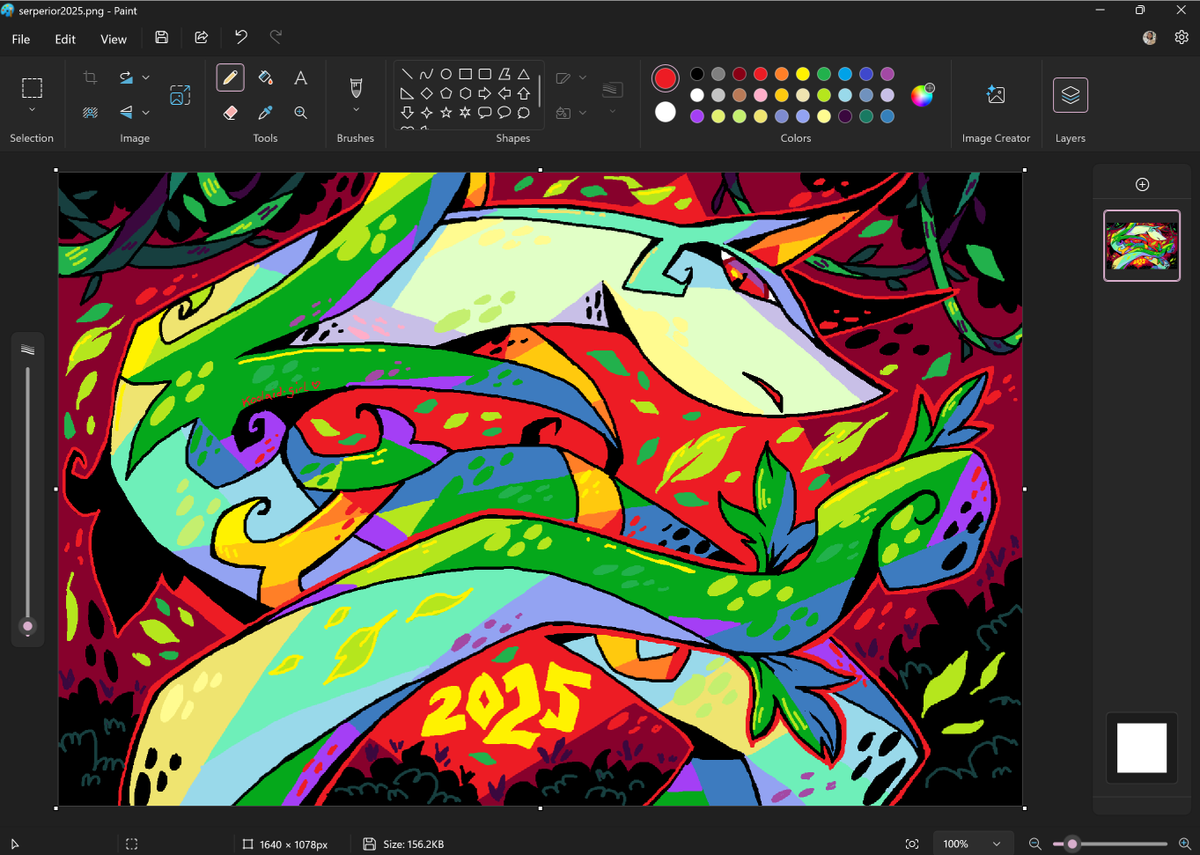Click the Remove background icon

coord(89,112)
